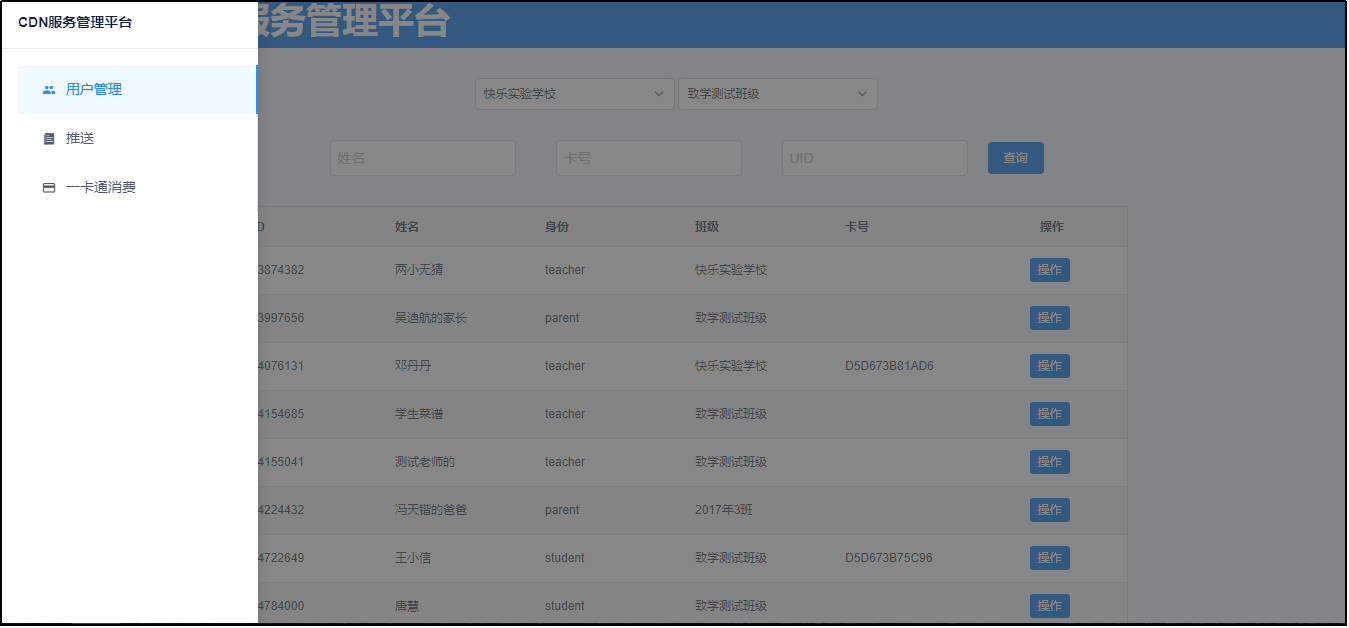This screenshot has height=628, width=1349.
Task: Expand the 快乐实验学校 school dropdown
Action: pyautogui.click(x=574, y=94)
